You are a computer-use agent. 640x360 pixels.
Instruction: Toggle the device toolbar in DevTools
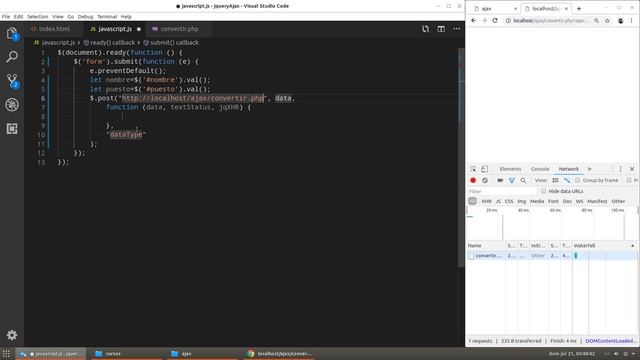[484, 169]
